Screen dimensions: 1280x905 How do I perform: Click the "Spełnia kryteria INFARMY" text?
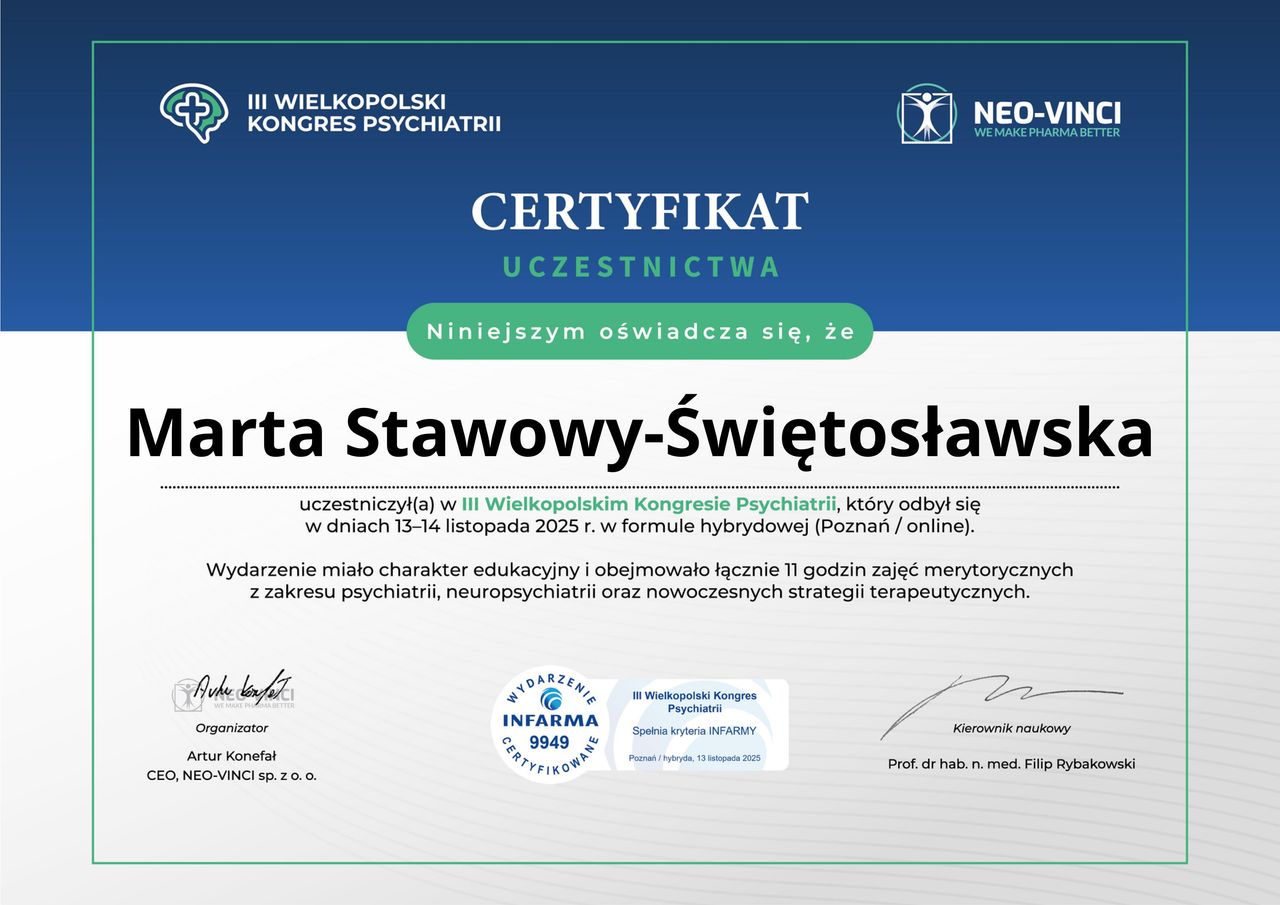[694, 731]
